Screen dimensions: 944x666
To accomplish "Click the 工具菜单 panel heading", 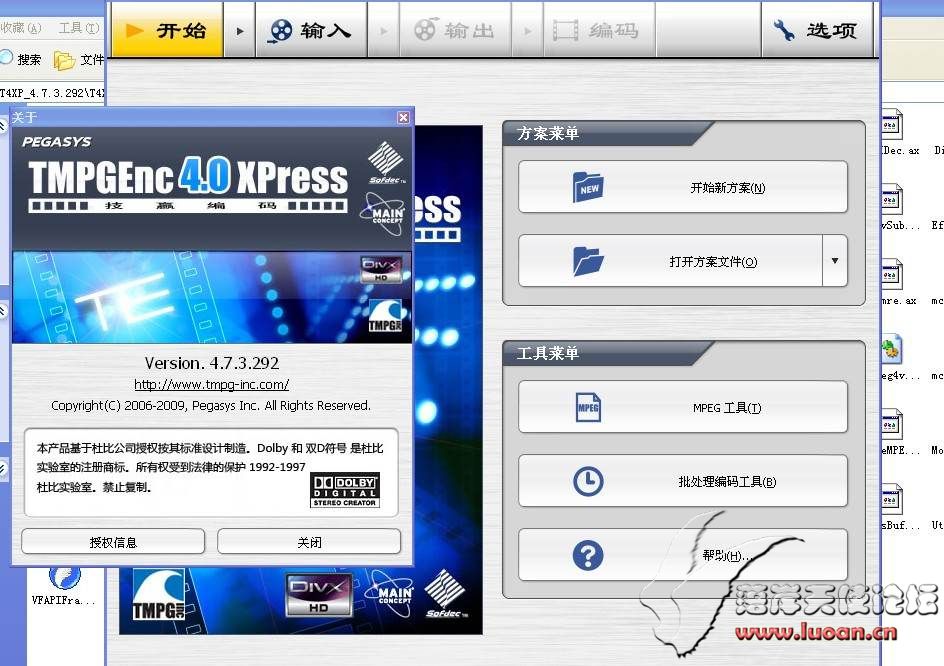I will click(547, 353).
